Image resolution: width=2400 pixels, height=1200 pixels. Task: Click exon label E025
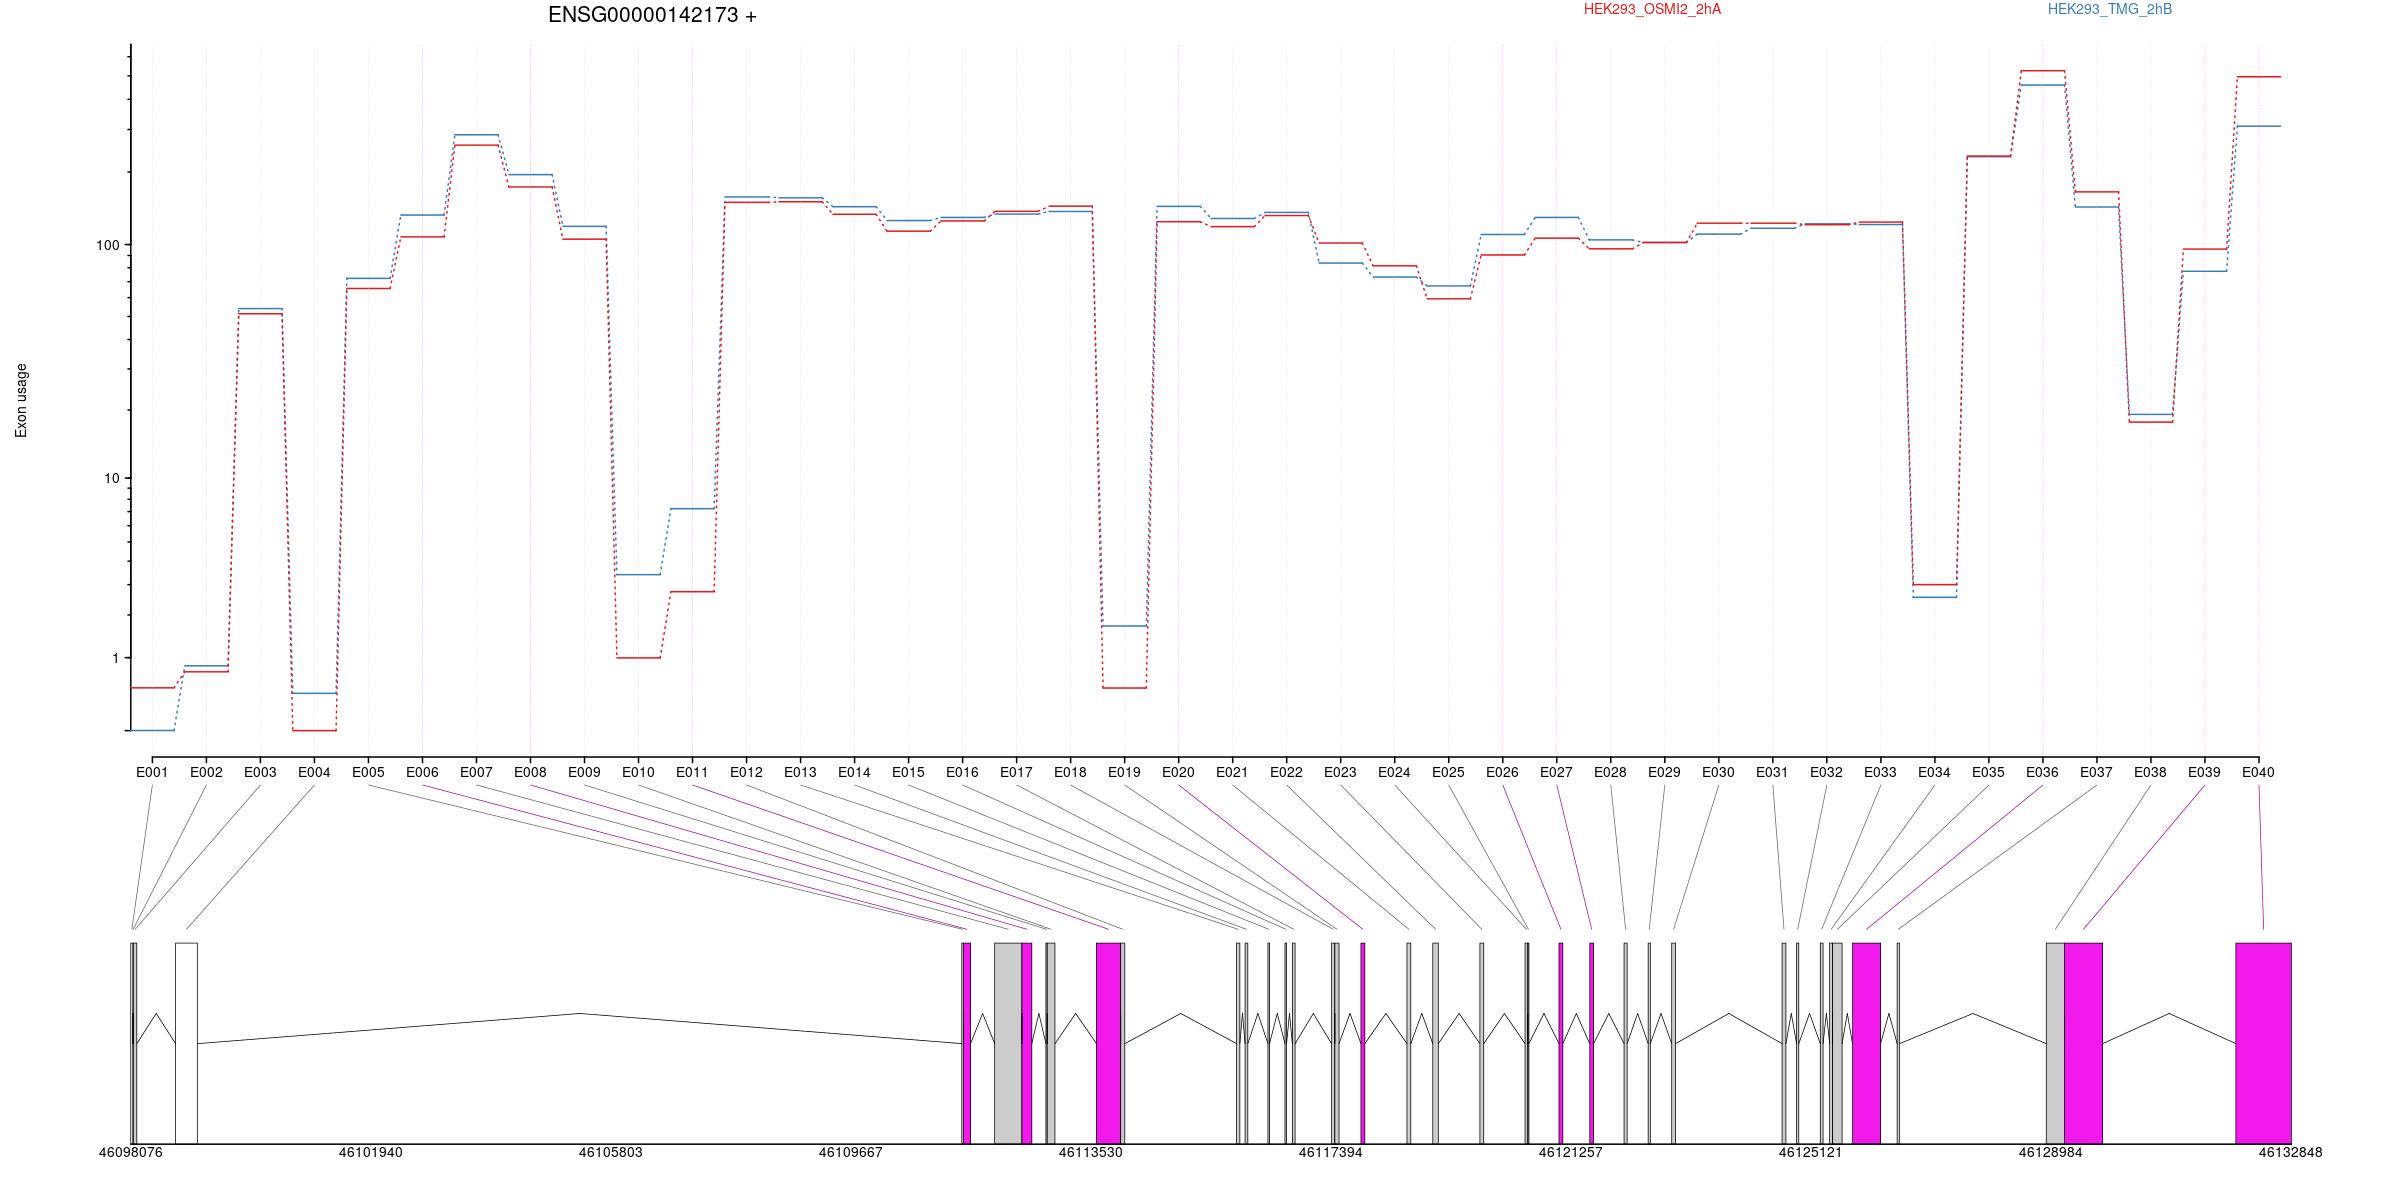[1448, 772]
